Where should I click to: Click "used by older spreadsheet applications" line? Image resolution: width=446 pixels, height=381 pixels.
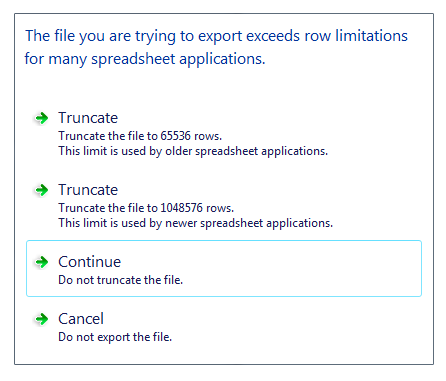point(193,151)
